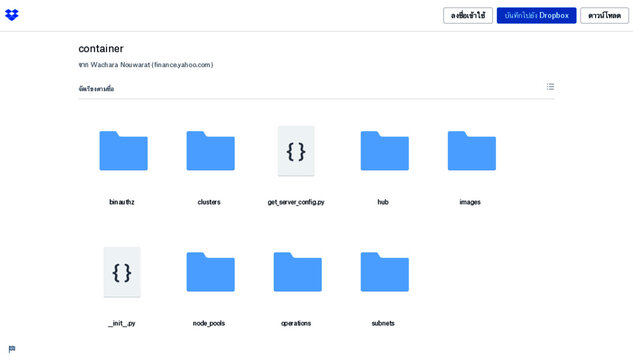
Task: Click the __init__.py file name
Action: point(122,323)
